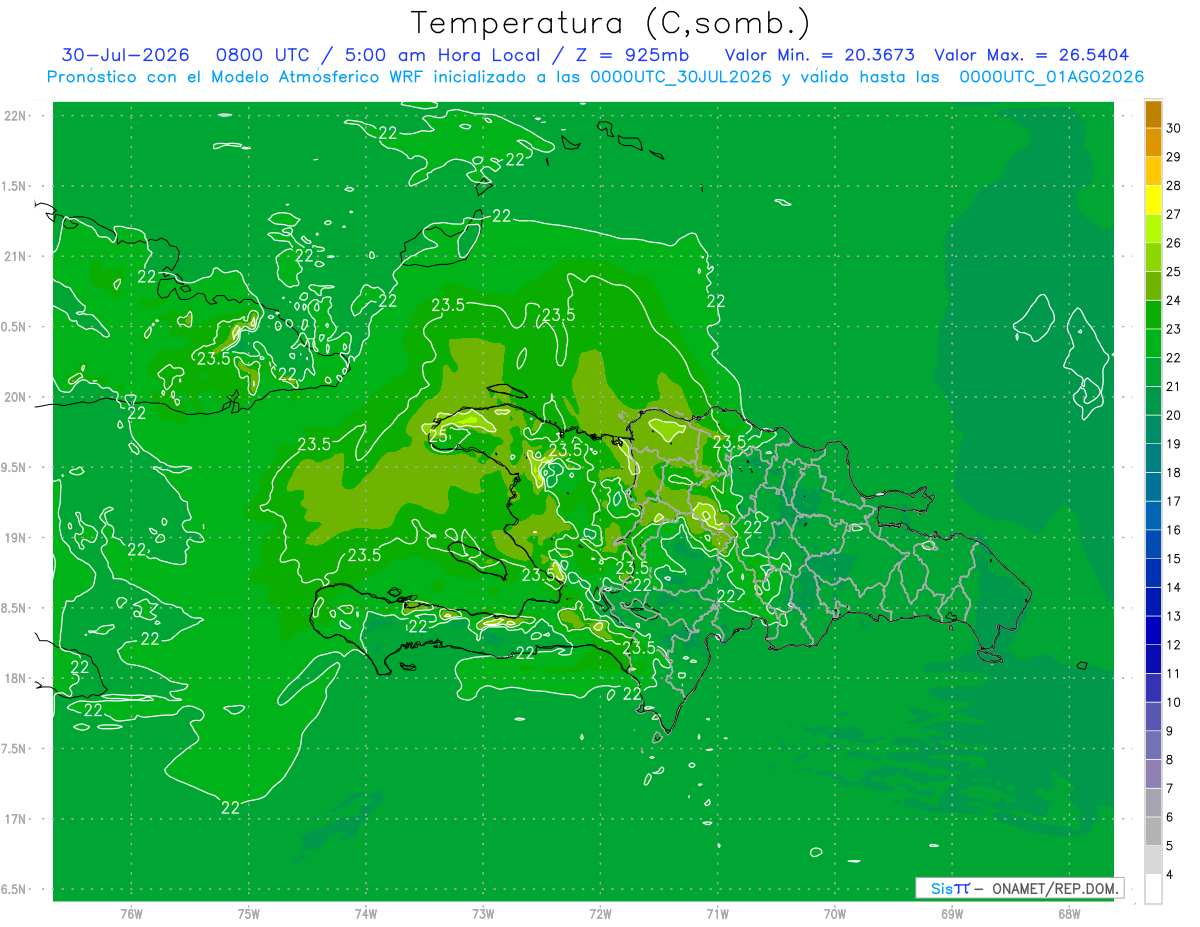Click the "74W" longitude axis label
This screenshot has width=1200, height=927.
click(366, 914)
